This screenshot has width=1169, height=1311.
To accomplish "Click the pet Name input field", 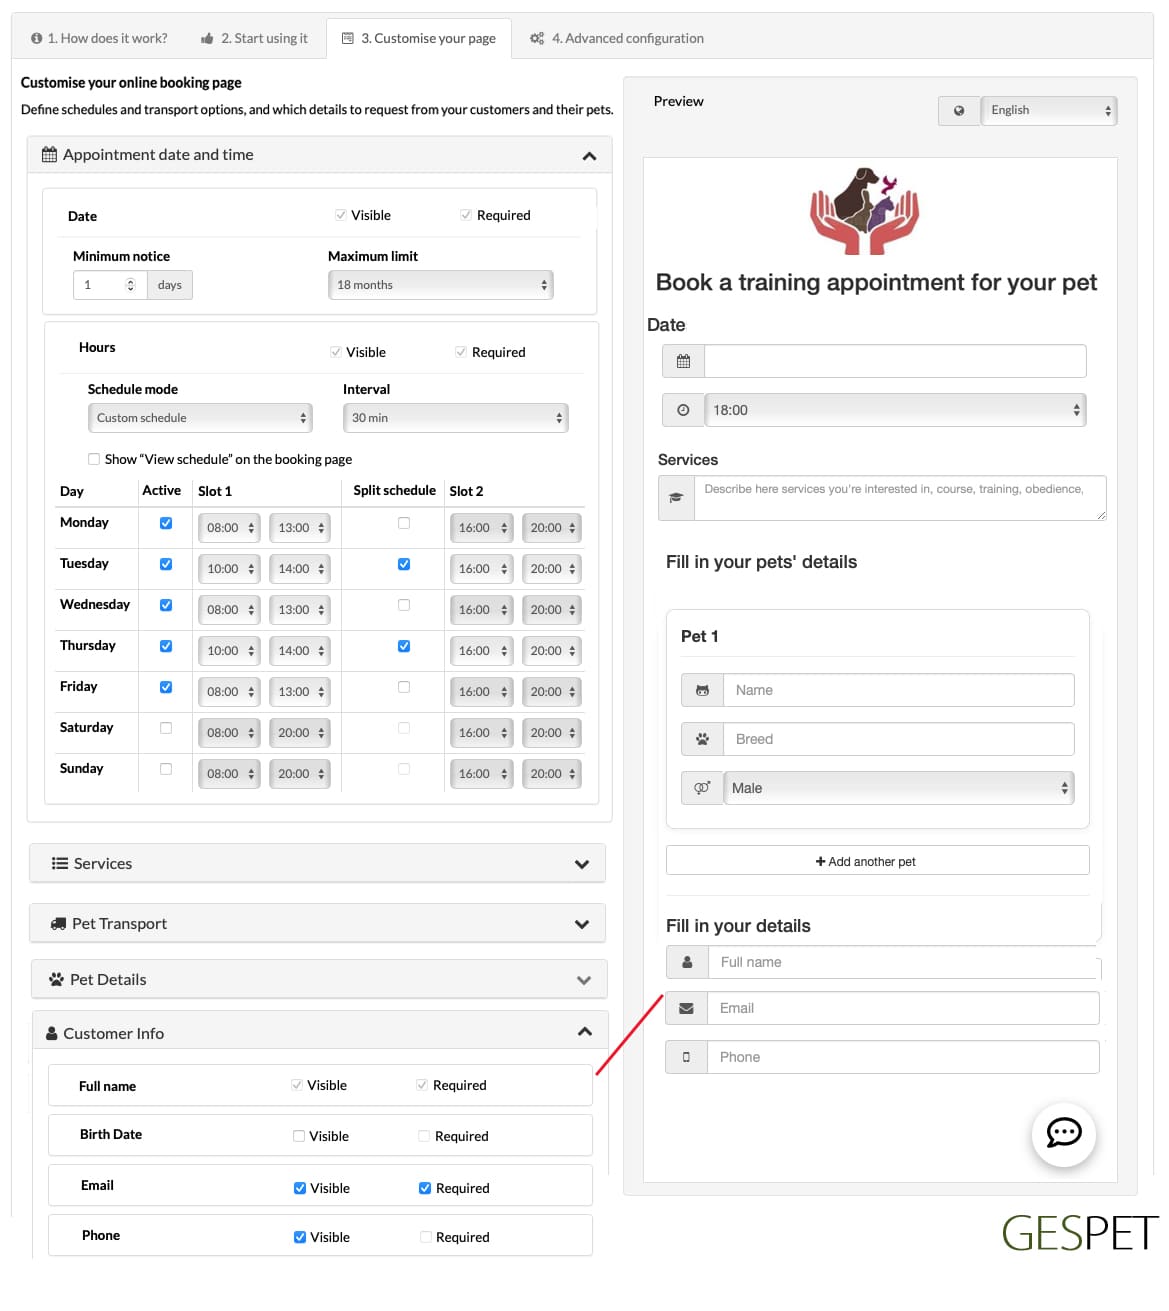I will pyautogui.click(x=899, y=690).
